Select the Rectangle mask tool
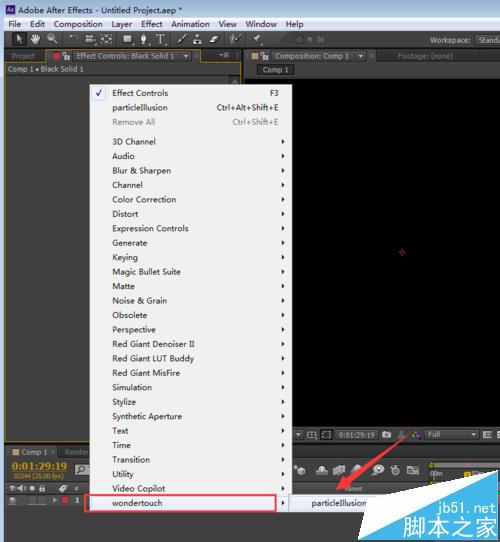 point(128,39)
